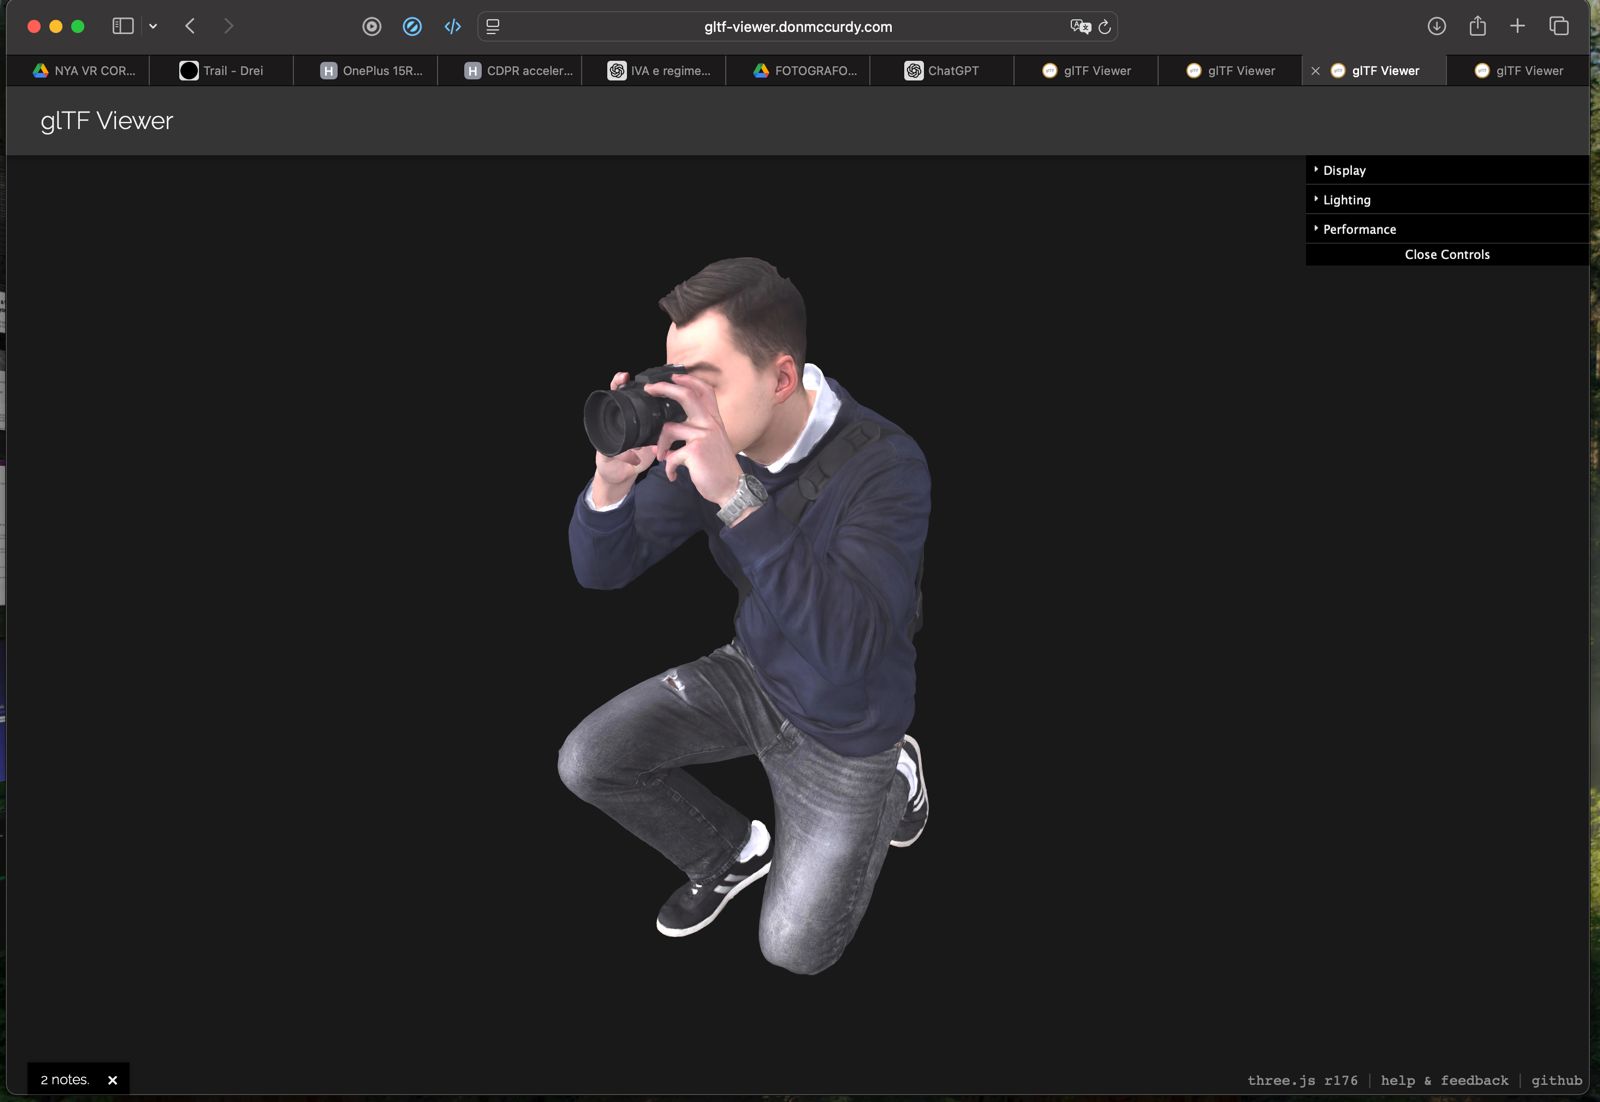Switch to the ChatGPT tab

(942, 71)
